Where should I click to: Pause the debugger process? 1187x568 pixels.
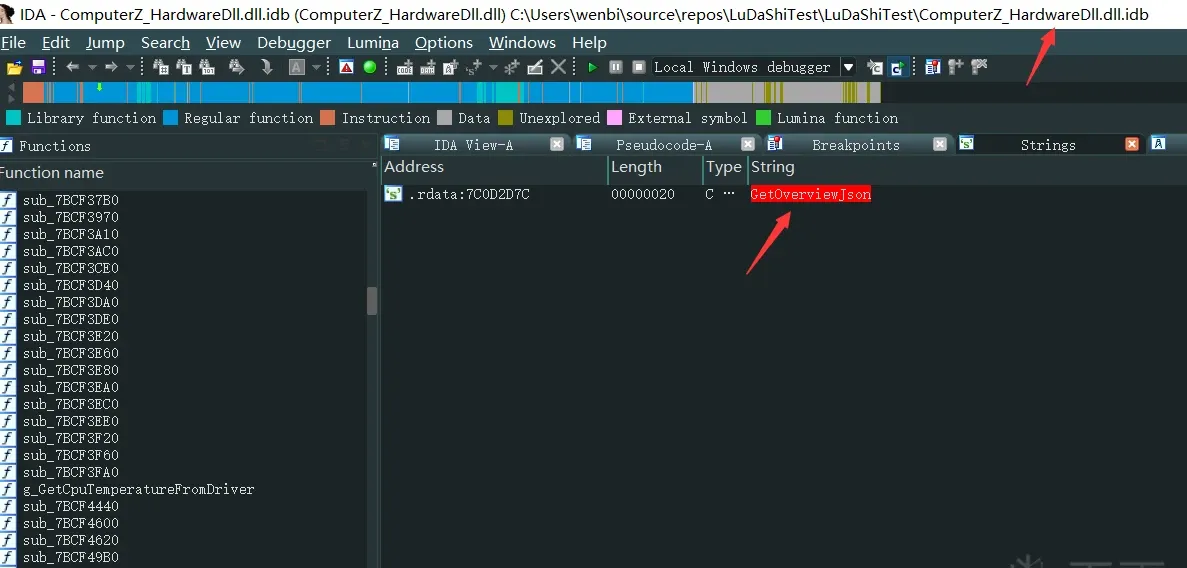pyautogui.click(x=615, y=67)
